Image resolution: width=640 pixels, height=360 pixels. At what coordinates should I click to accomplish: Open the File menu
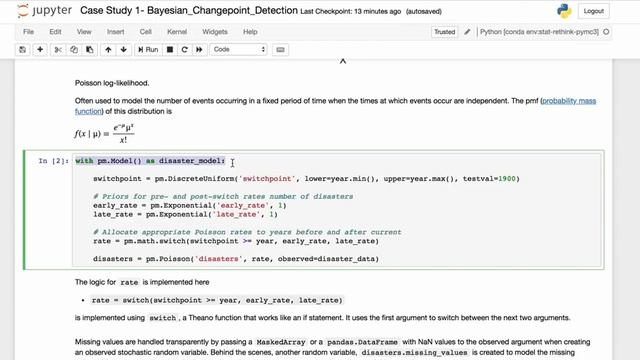point(28,32)
